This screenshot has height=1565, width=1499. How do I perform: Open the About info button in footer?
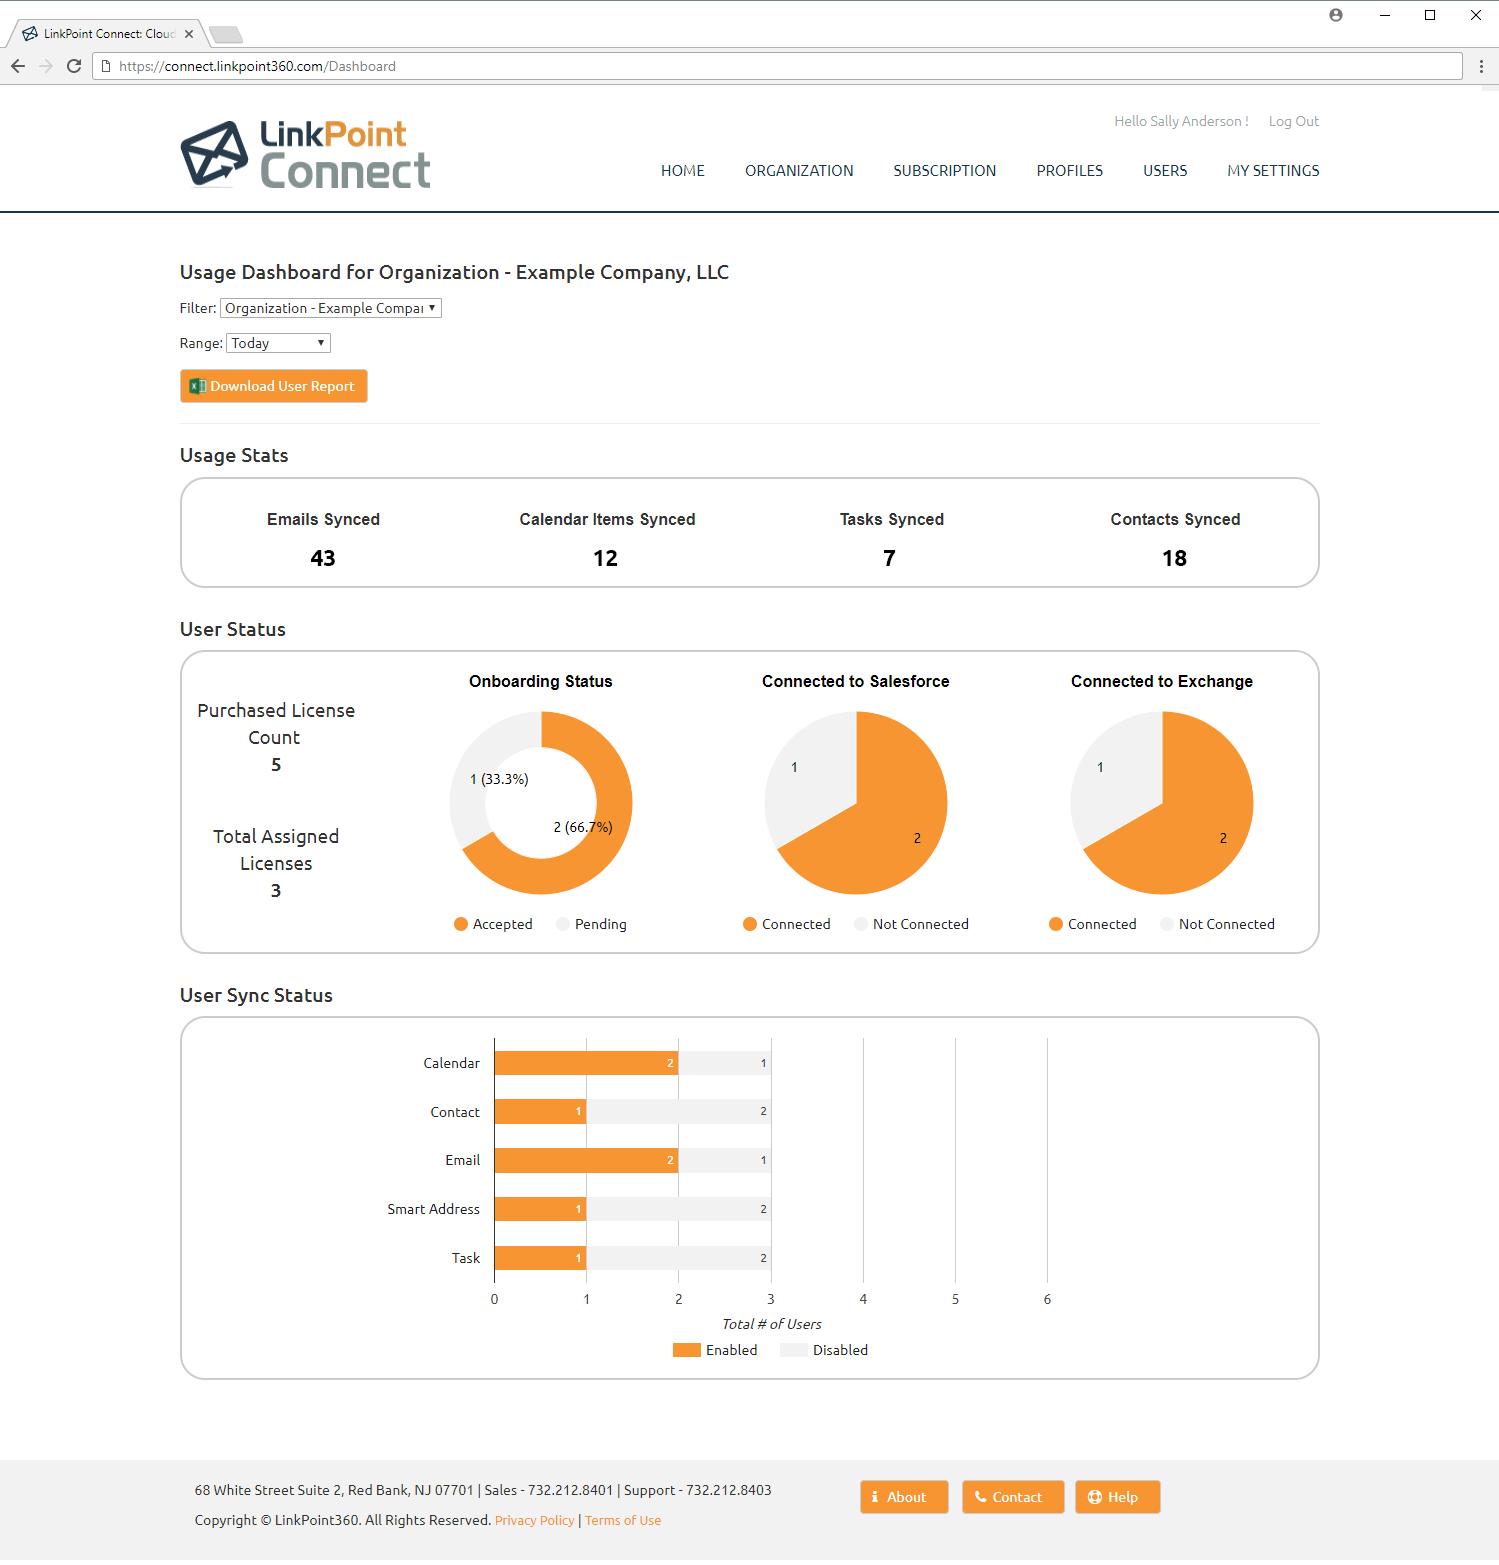[904, 1497]
